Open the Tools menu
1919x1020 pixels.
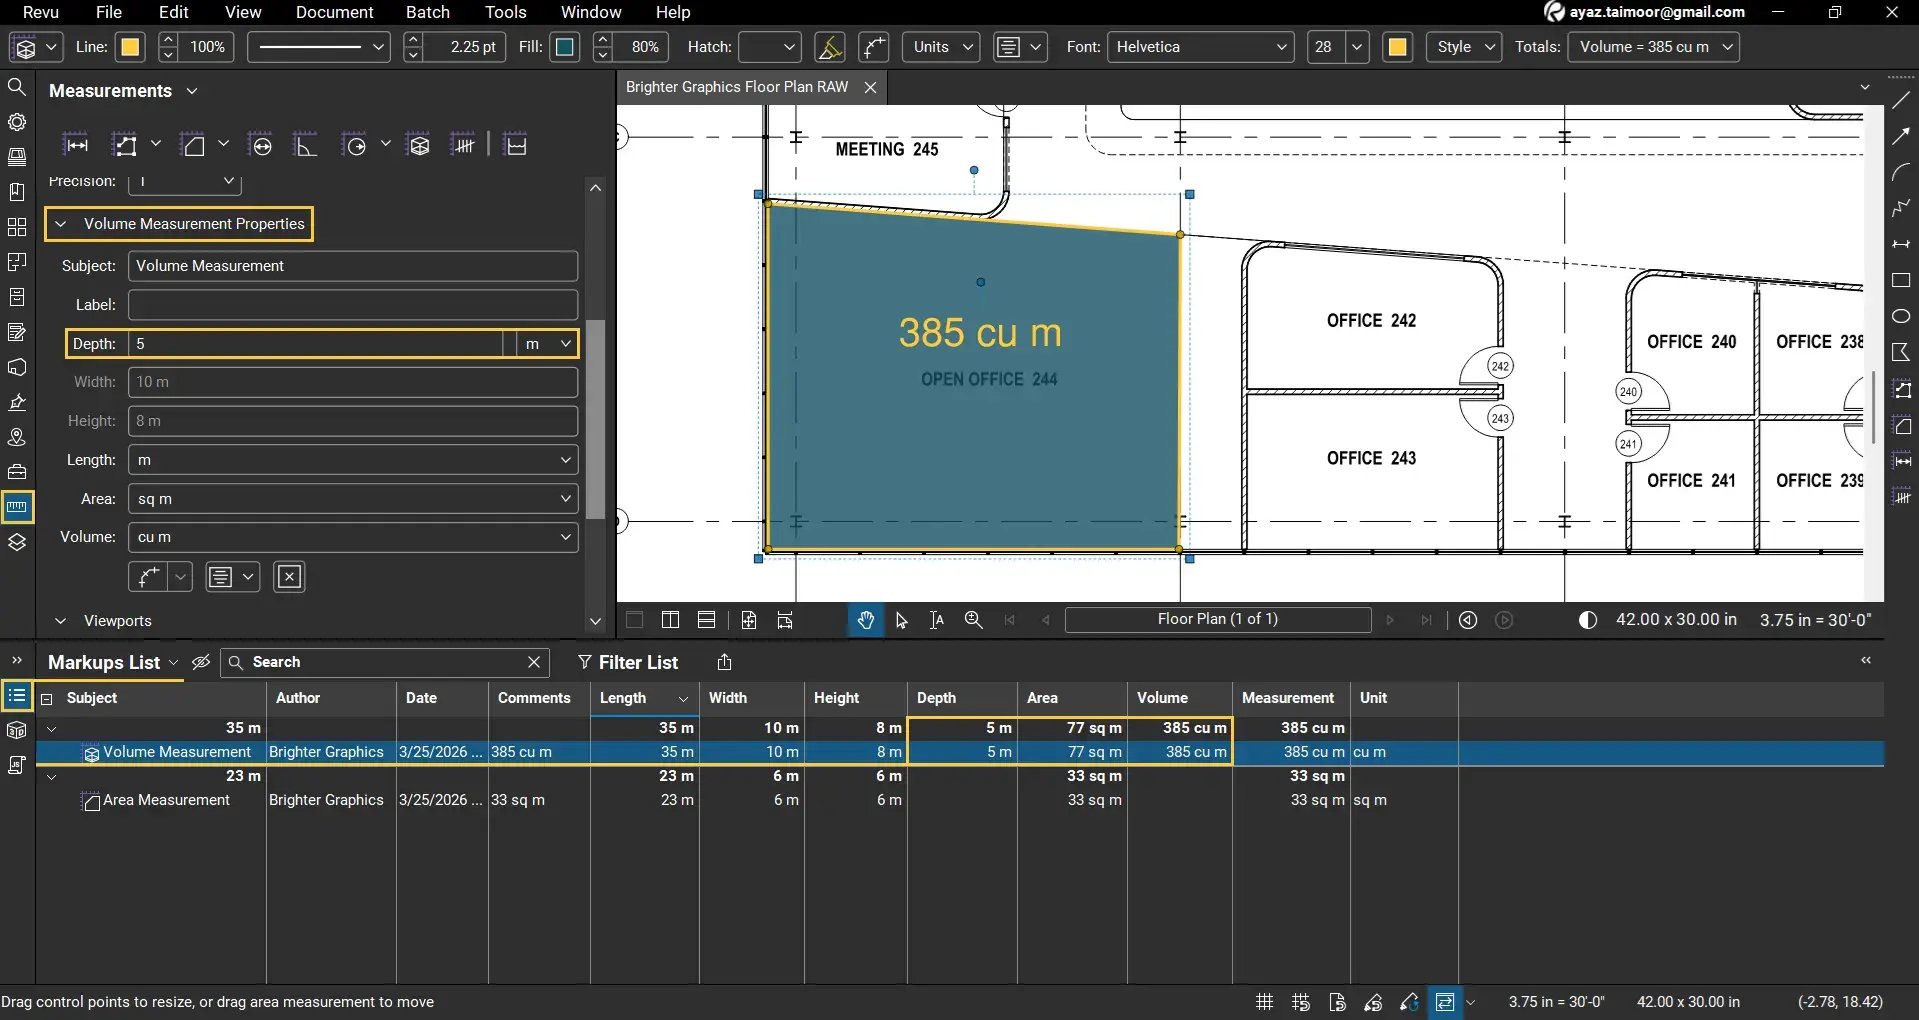504,12
